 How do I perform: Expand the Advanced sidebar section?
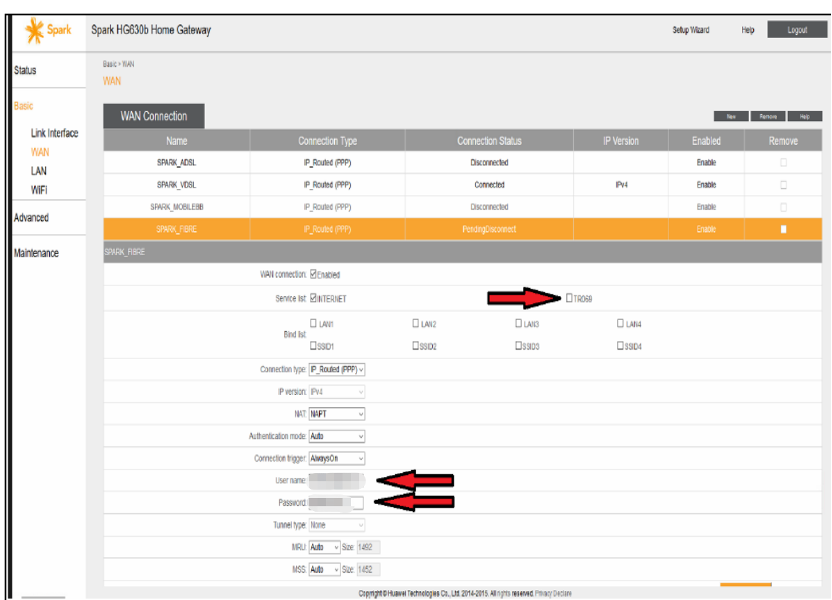31,218
